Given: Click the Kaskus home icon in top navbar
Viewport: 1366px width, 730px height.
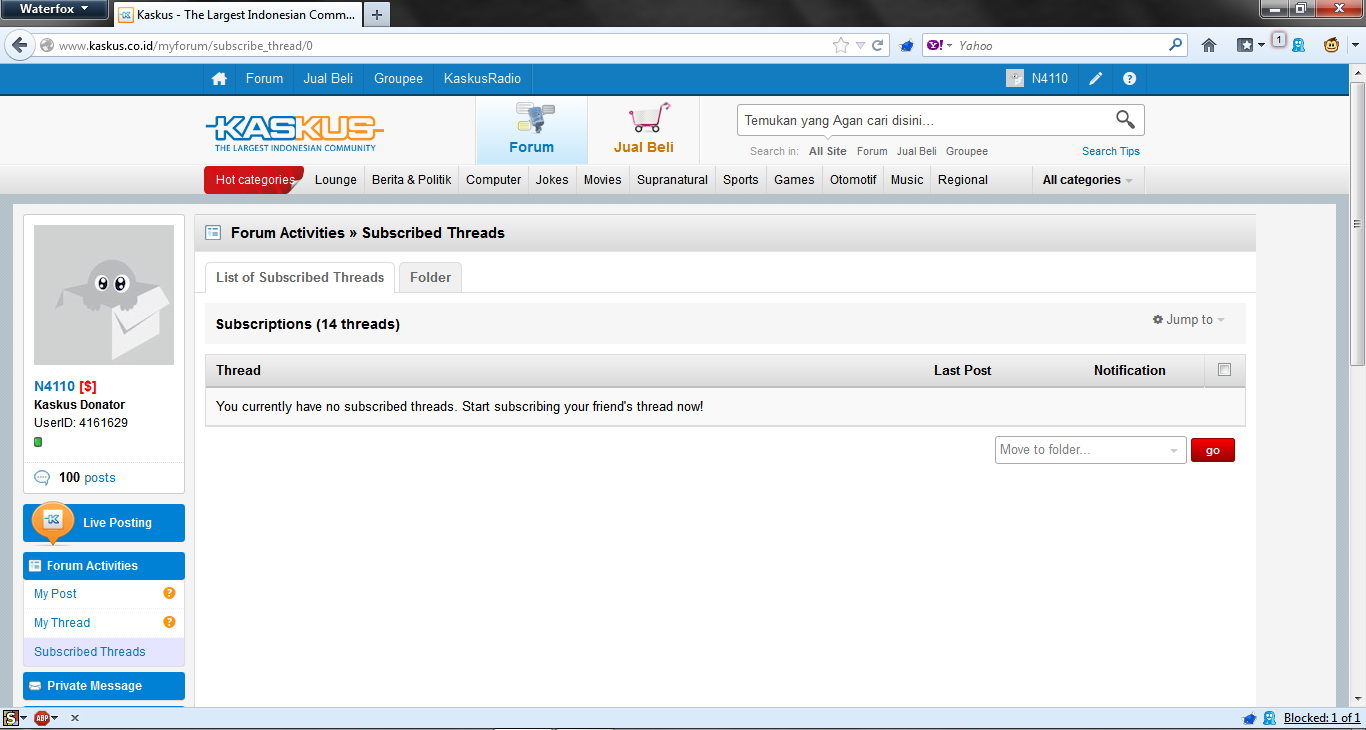Looking at the screenshot, I should [219, 79].
